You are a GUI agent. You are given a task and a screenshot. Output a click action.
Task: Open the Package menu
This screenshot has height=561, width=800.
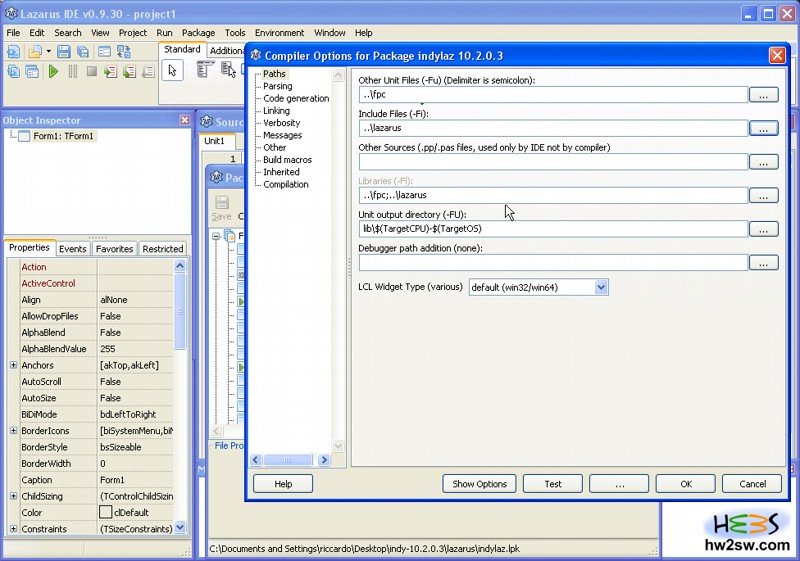click(198, 33)
